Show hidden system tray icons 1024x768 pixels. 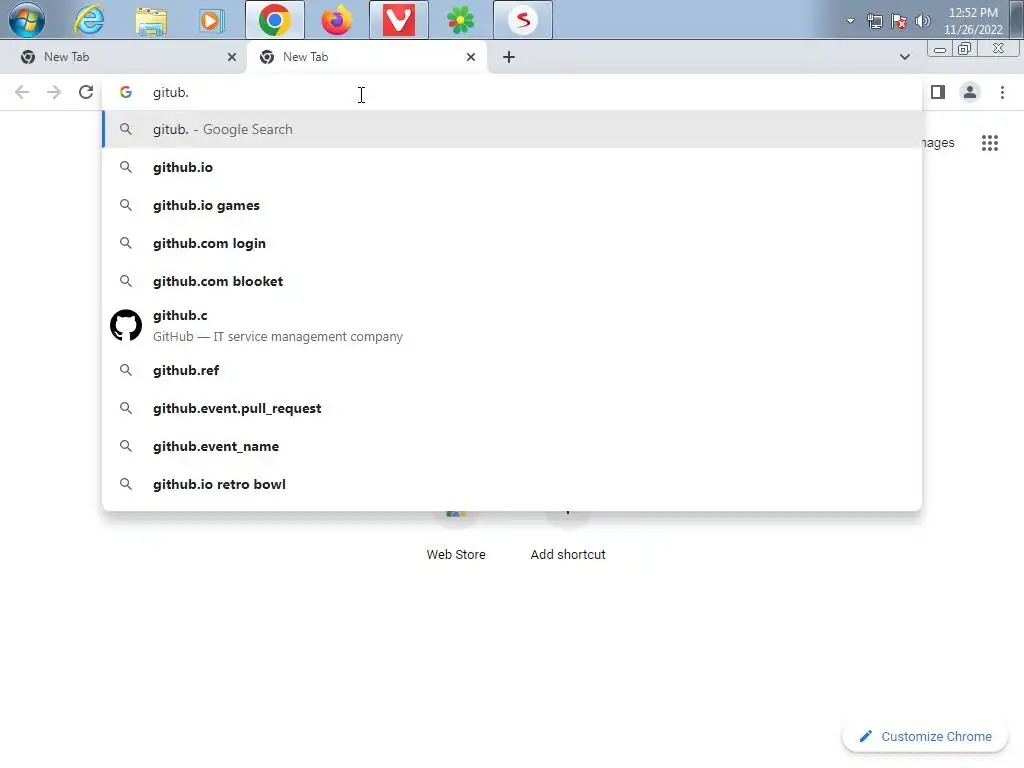pyautogui.click(x=850, y=21)
